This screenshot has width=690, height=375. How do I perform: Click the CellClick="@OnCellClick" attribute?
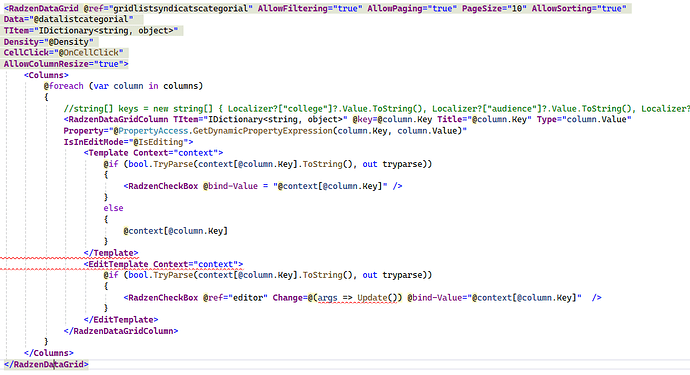tap(63, 53)
